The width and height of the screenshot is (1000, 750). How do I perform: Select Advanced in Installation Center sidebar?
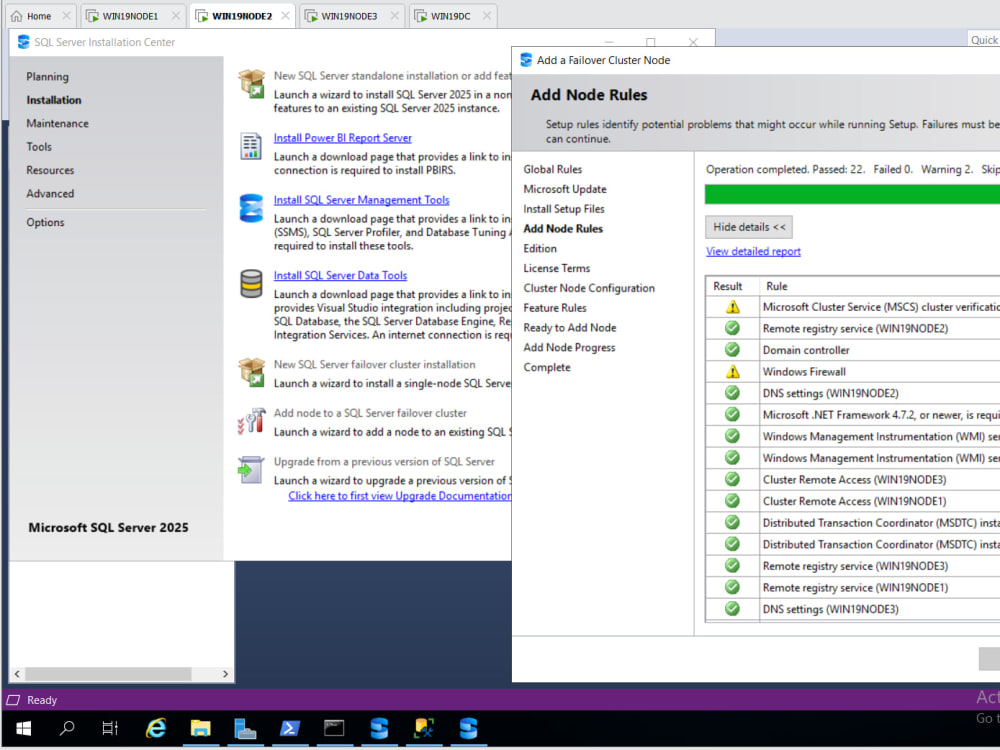click(50, 193)
